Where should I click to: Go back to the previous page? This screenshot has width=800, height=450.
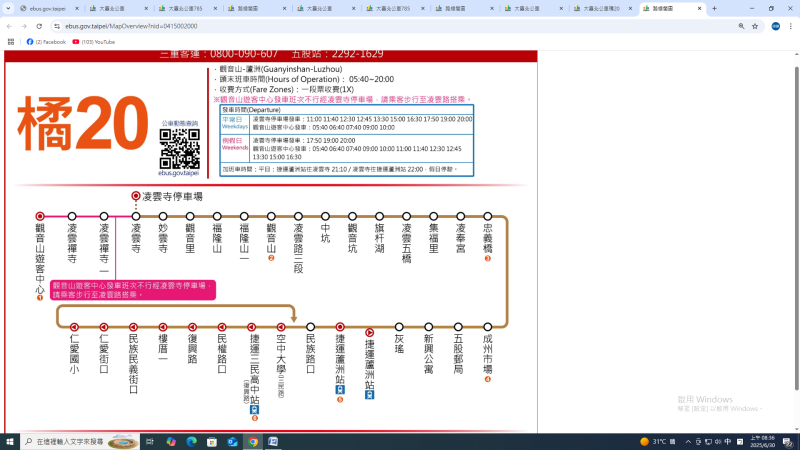9,26
